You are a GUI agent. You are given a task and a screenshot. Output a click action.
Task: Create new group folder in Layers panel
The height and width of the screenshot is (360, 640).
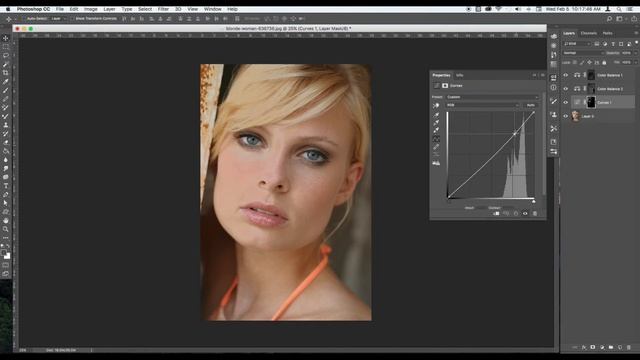[x=611, y=347]
